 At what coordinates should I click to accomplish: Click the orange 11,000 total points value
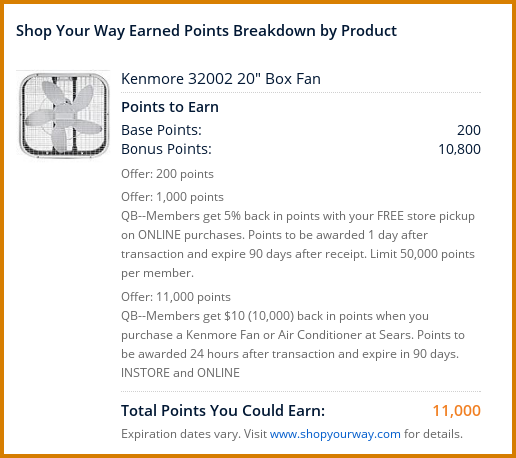[x=456, y=411]
